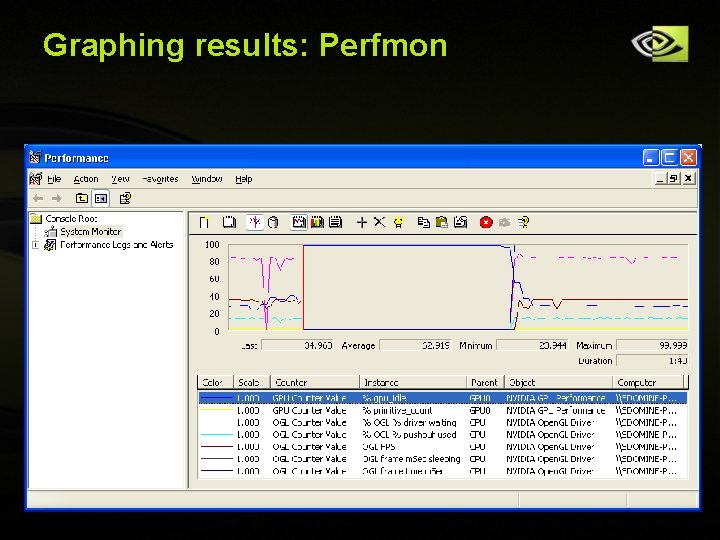Select Performance Logs and Alerts node
This screenshot has height=540, width=720.
tap(117, 245)
